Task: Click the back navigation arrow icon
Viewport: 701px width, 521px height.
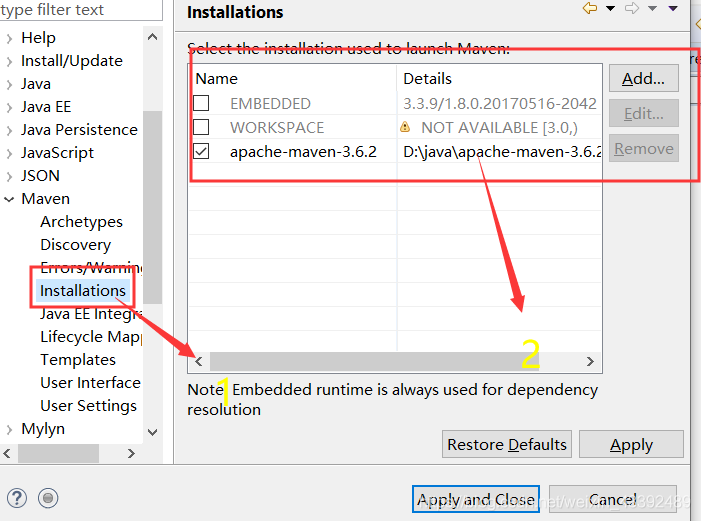Action: 590,8
